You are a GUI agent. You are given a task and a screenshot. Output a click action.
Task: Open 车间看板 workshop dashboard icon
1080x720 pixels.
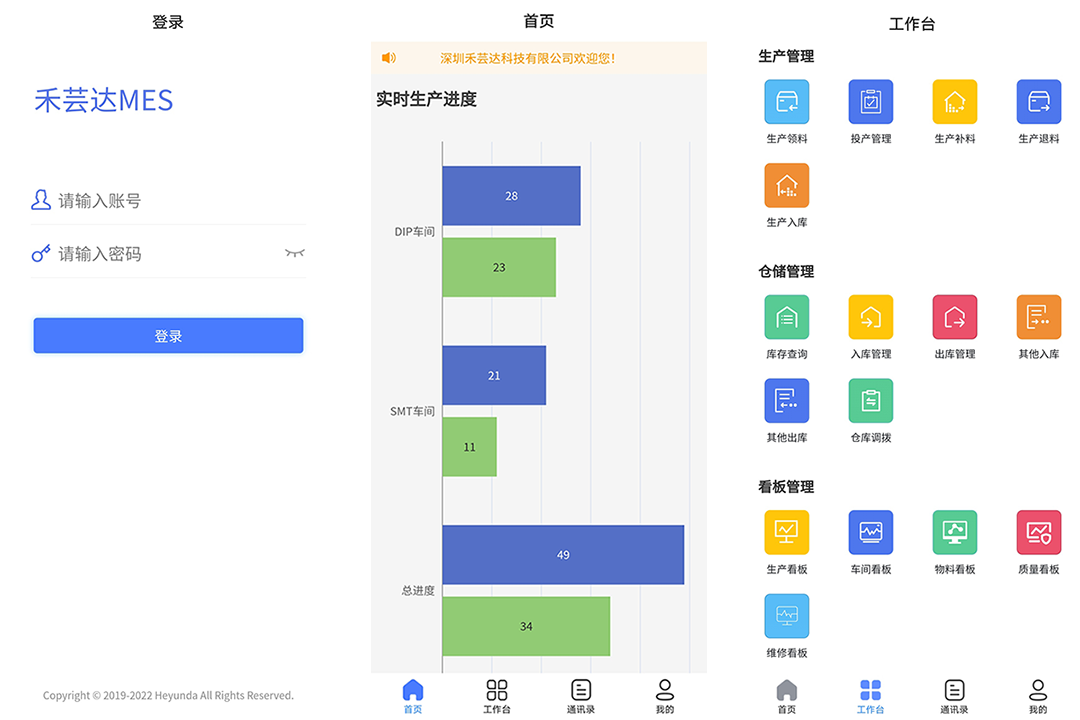click(x=871, y=533)
